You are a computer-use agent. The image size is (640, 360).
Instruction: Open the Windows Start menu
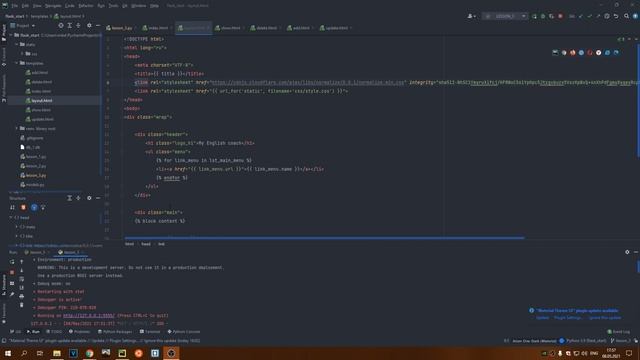click(8, 353)
